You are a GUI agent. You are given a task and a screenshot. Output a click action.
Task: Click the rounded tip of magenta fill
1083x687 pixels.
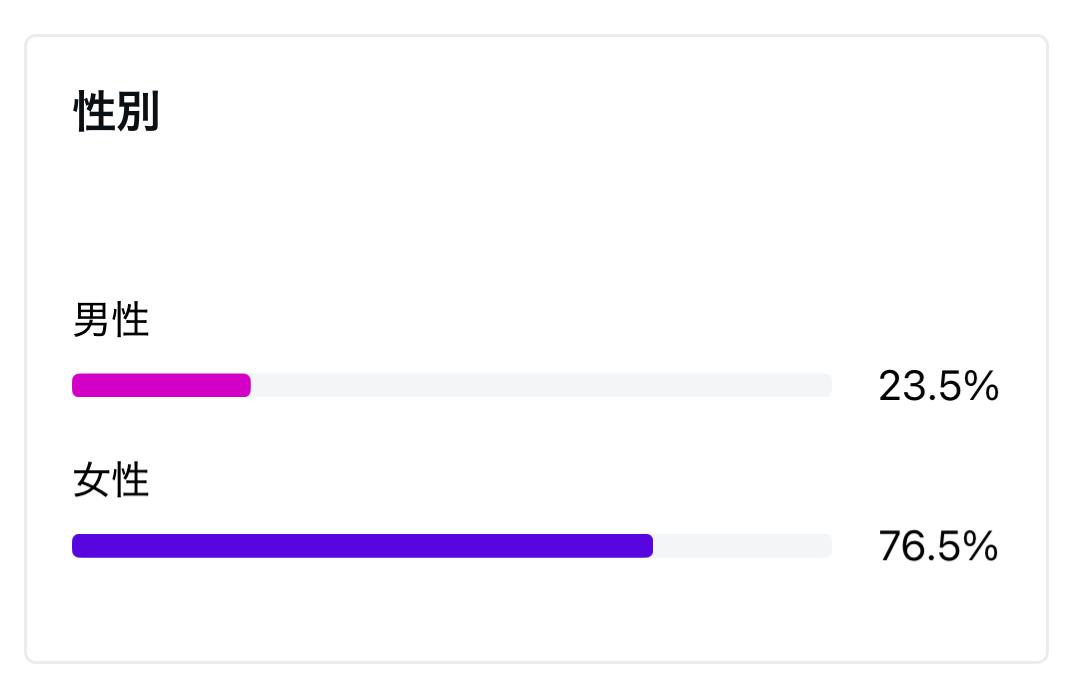245,385
